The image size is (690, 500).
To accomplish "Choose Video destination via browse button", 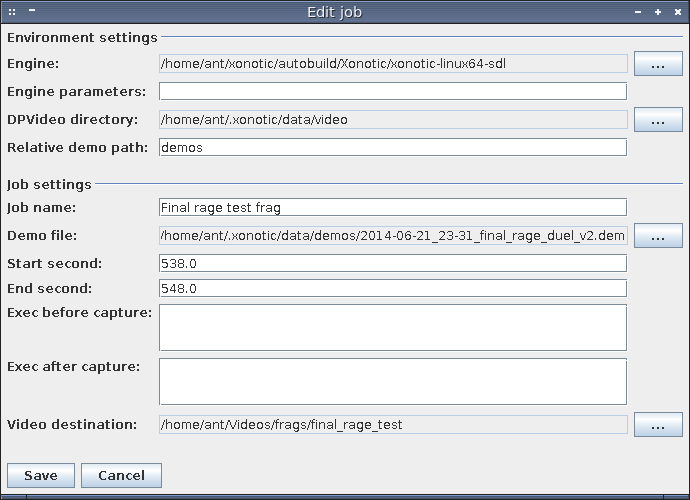I will [x=658, y=425].
